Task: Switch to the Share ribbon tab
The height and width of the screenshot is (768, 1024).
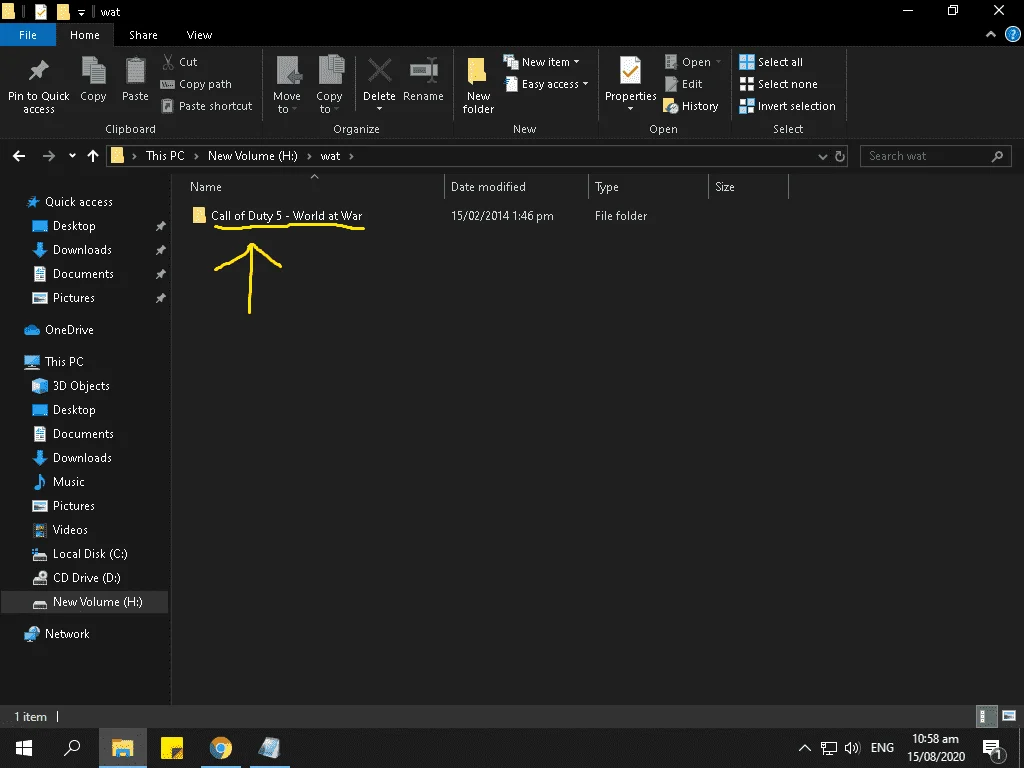Action: click(x=143, y=35)
